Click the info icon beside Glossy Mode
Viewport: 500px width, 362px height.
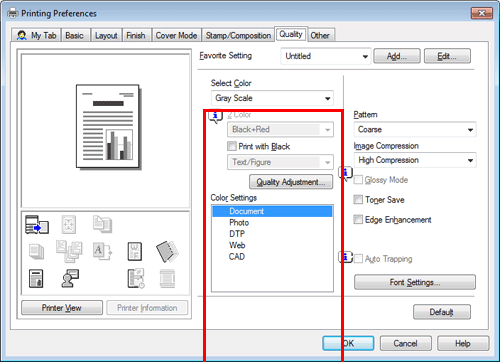click(x=345, y=173)
